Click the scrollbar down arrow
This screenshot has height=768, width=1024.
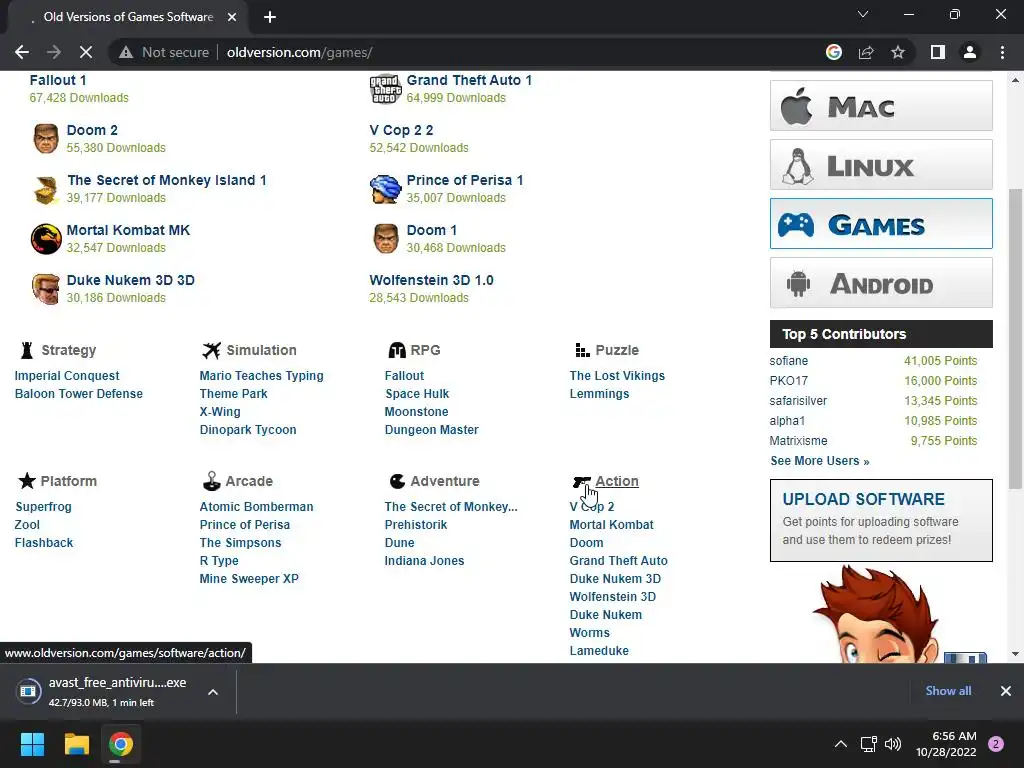point(1015,654)
